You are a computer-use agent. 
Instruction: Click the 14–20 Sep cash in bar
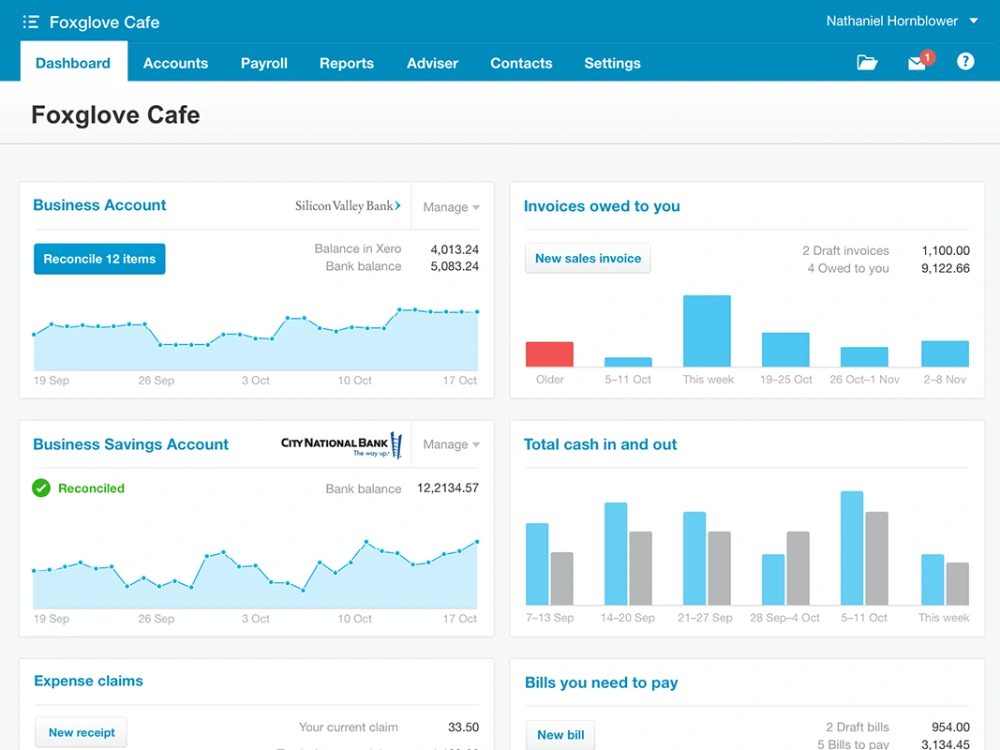point(616,554)
